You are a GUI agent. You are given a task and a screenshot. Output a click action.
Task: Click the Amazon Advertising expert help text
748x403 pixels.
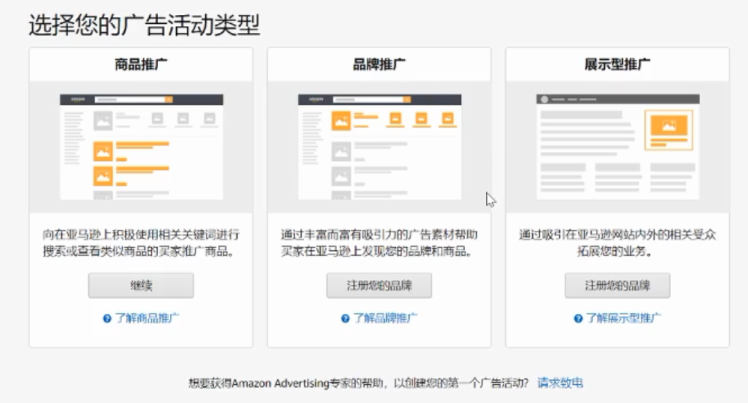tap(358, 383)
